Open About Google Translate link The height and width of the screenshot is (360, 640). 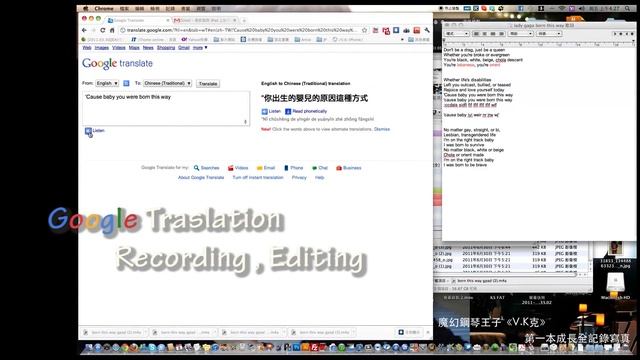pyautogui.click(x=201, y=178)
